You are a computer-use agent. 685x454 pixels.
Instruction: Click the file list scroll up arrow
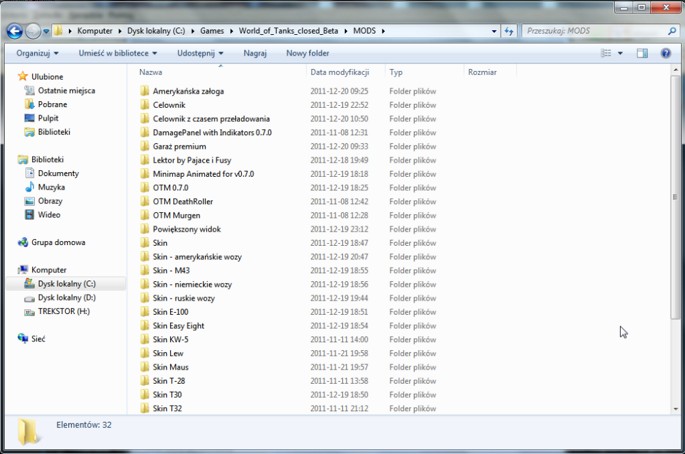[x=676, y=70]
